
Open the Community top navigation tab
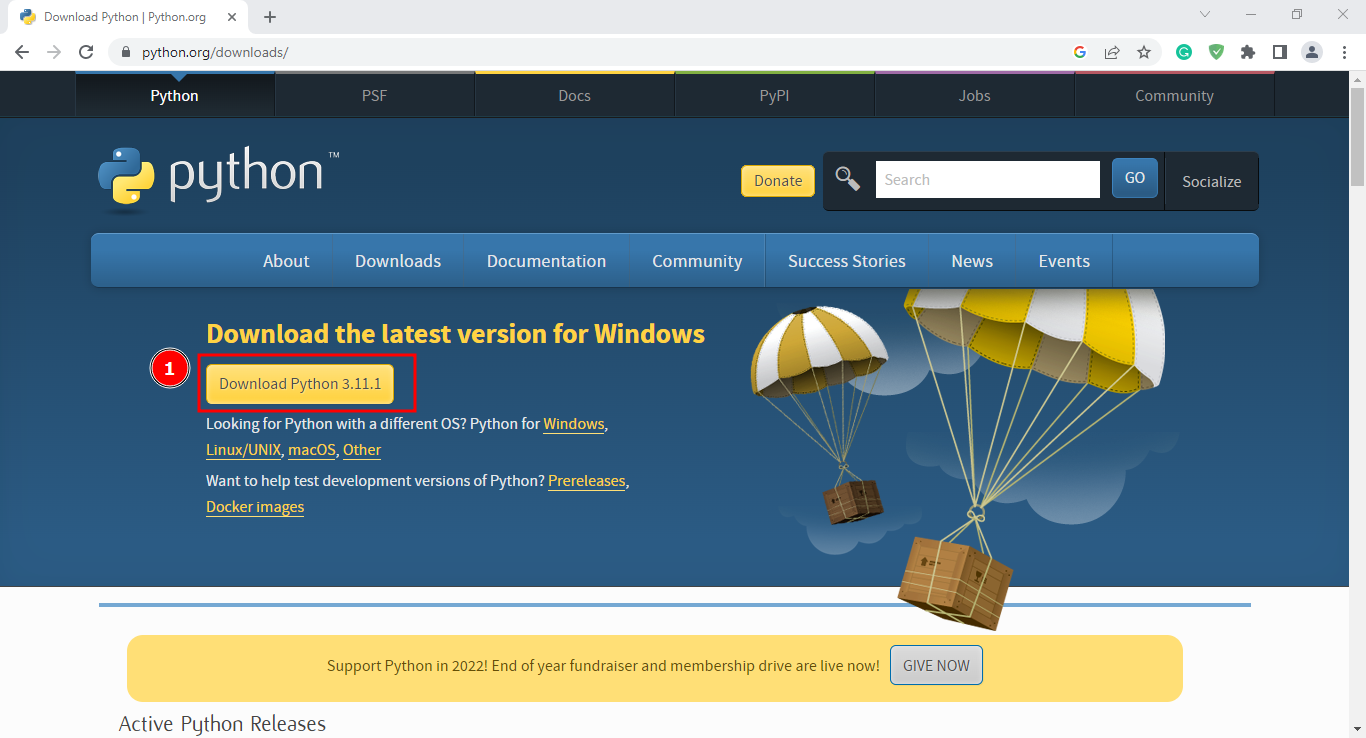1175,96
